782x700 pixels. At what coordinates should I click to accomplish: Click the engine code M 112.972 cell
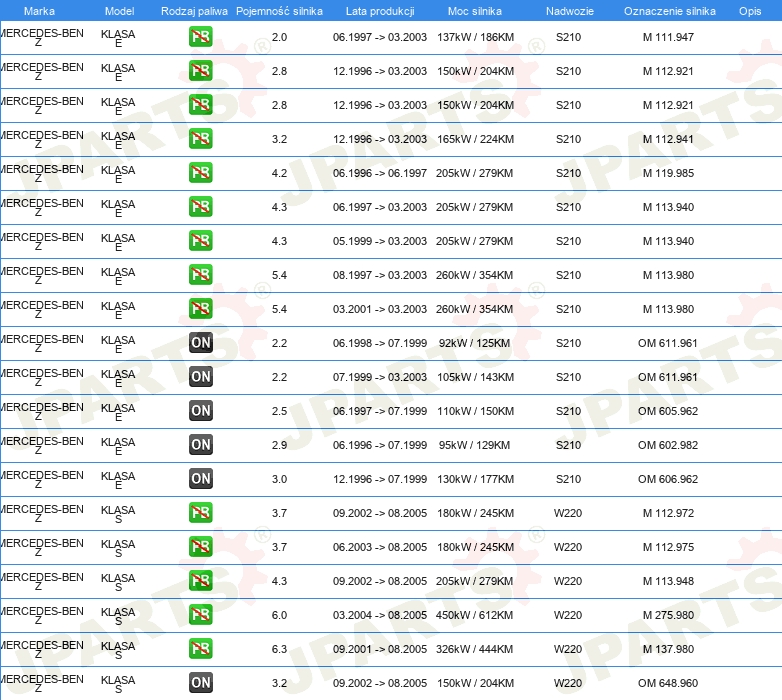click(668, 513)
